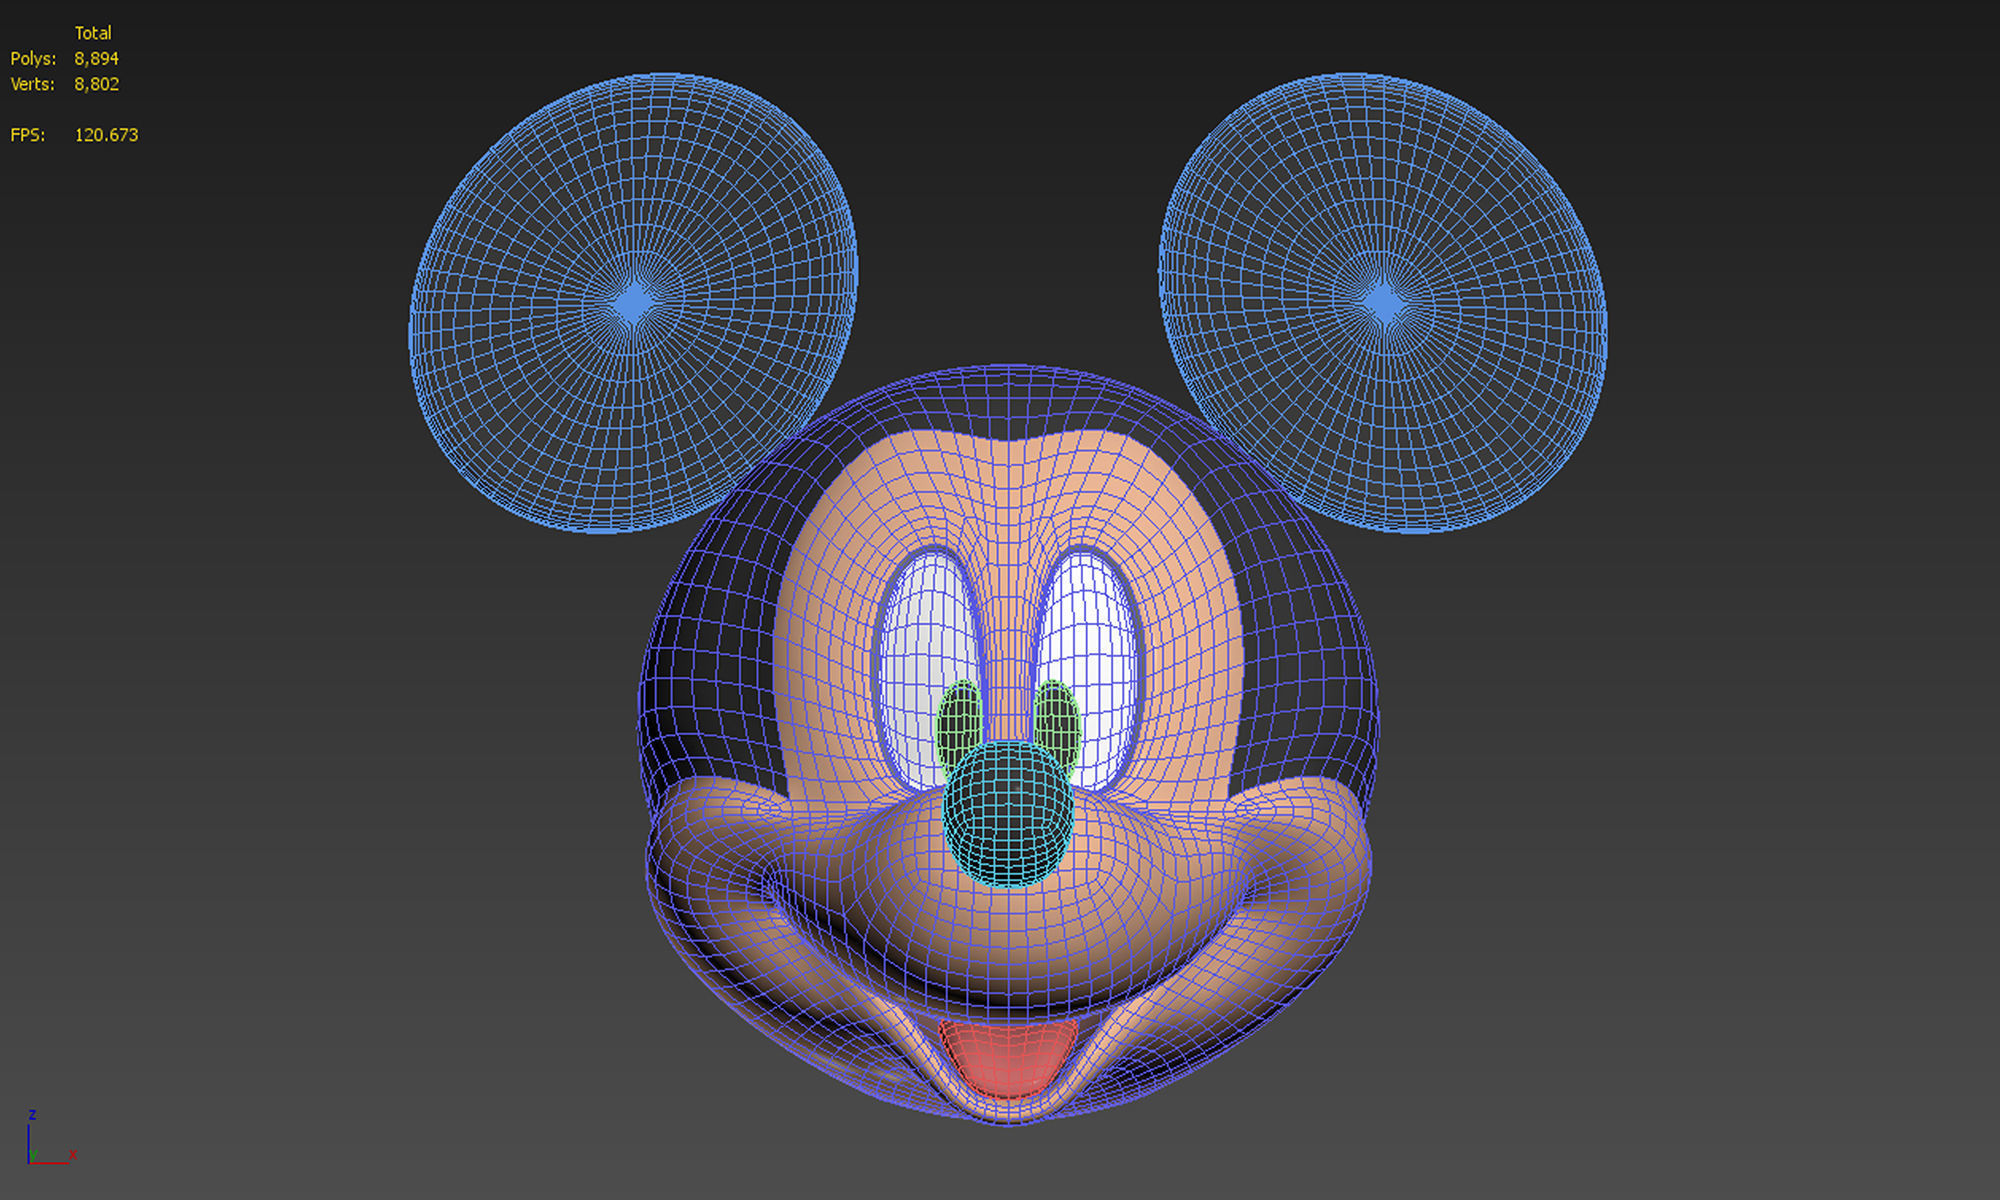This screenshot has width=2000, height=1200.
Task: Select the right blue ear mesh
Action: pyautogui.click(x=1383, y=303)
